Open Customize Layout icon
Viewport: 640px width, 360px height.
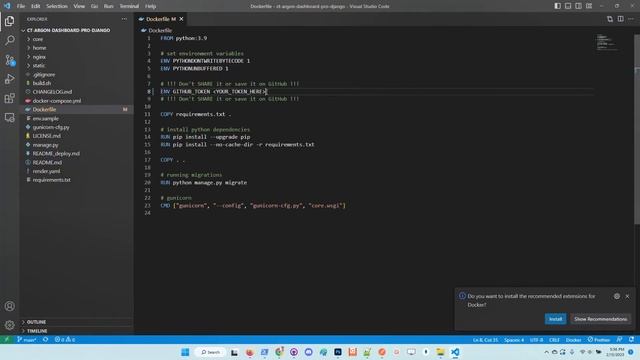589,6
